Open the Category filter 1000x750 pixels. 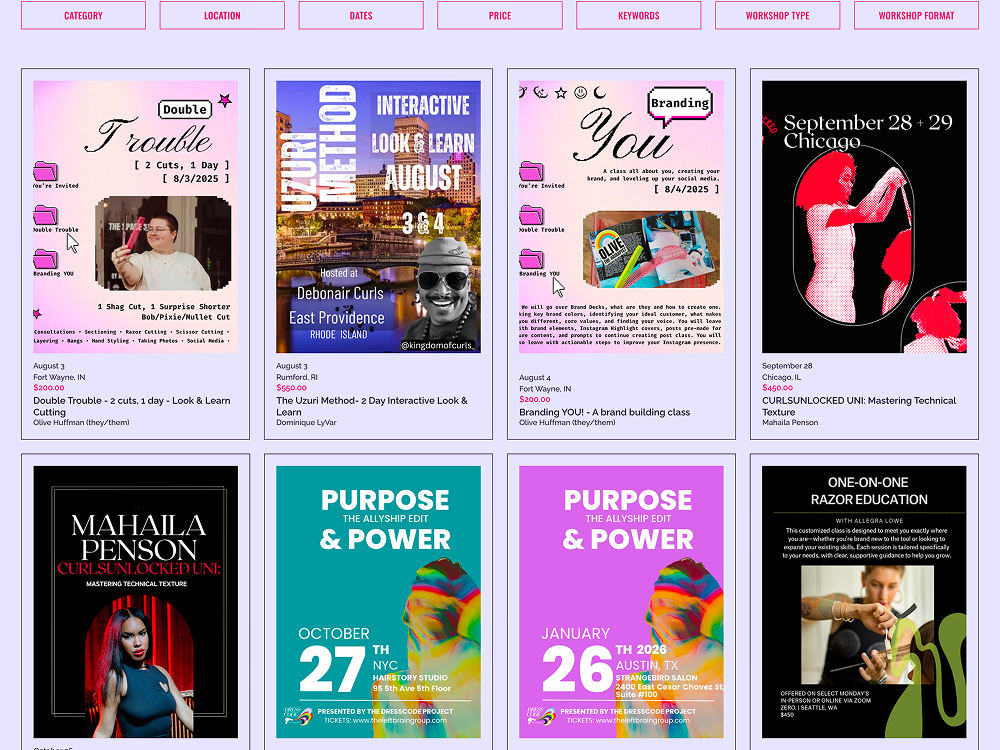(x=83, y=15)
